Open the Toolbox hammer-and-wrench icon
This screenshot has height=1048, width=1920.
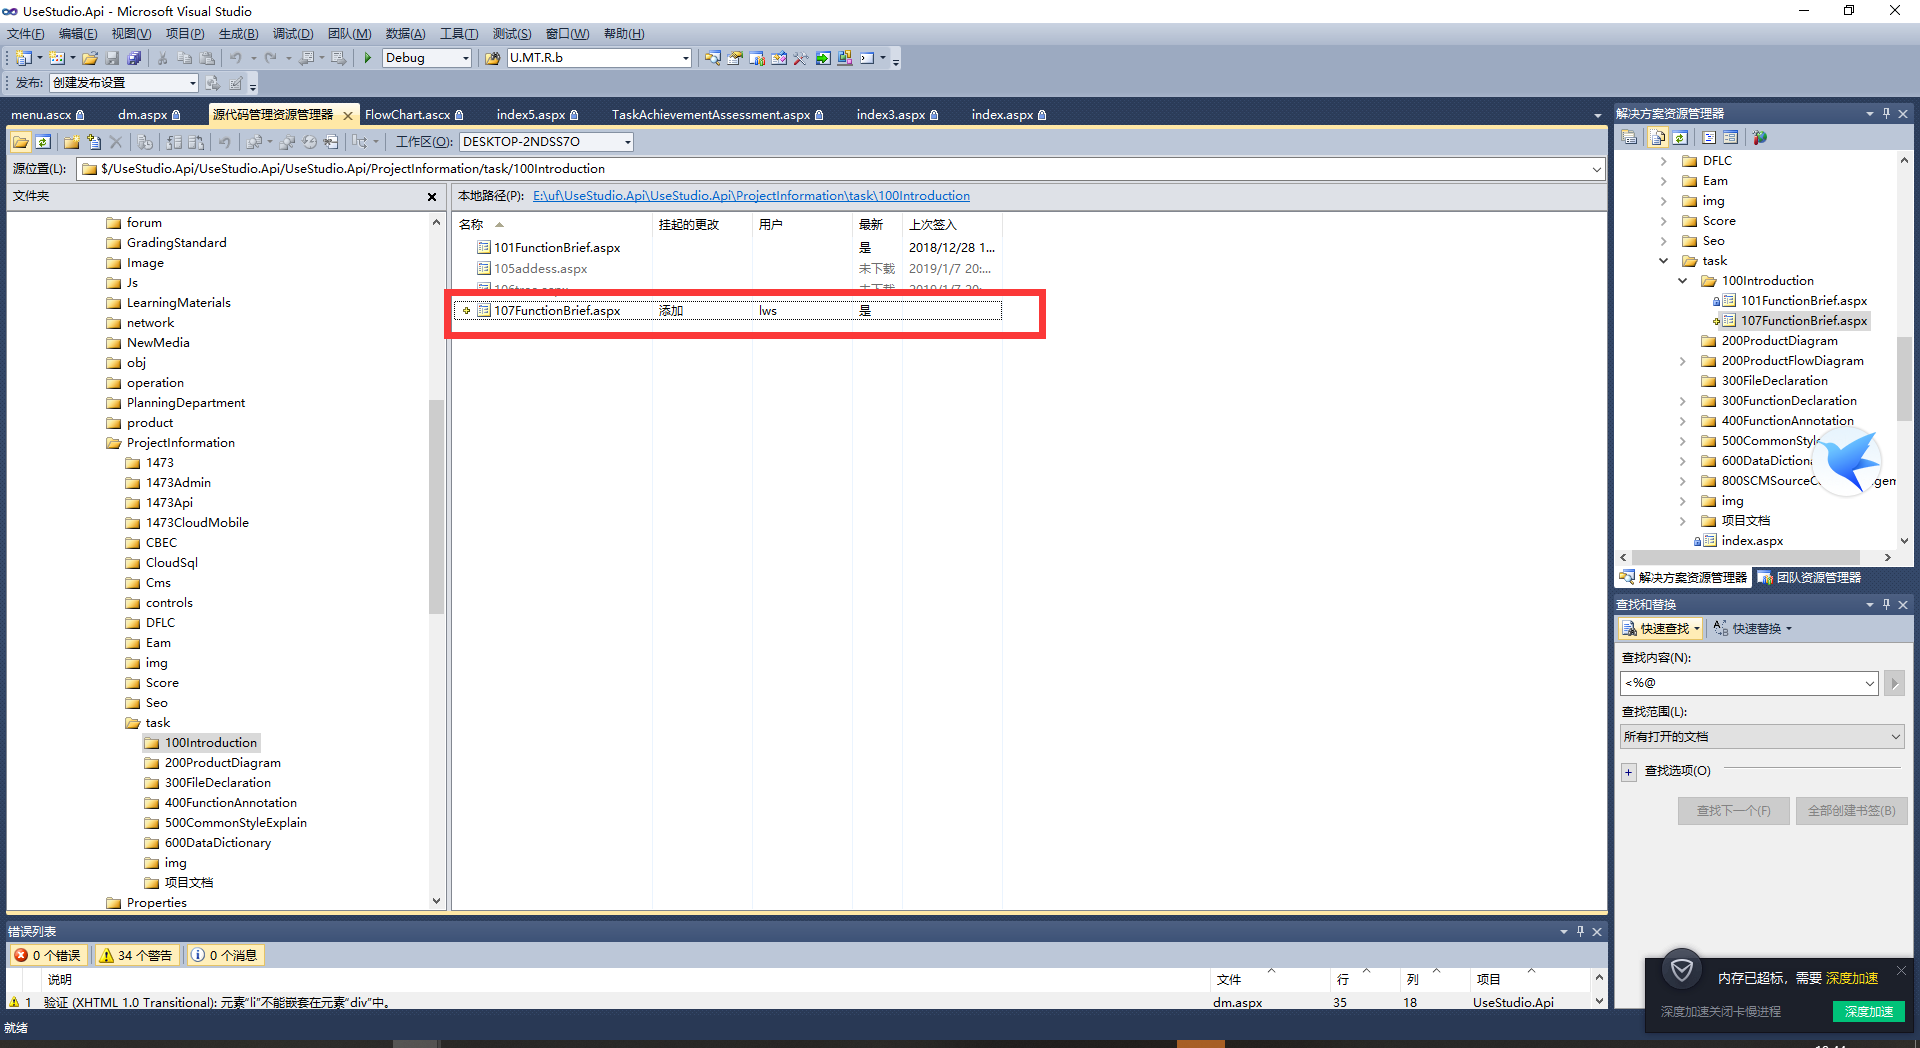[x=800, y=58]
